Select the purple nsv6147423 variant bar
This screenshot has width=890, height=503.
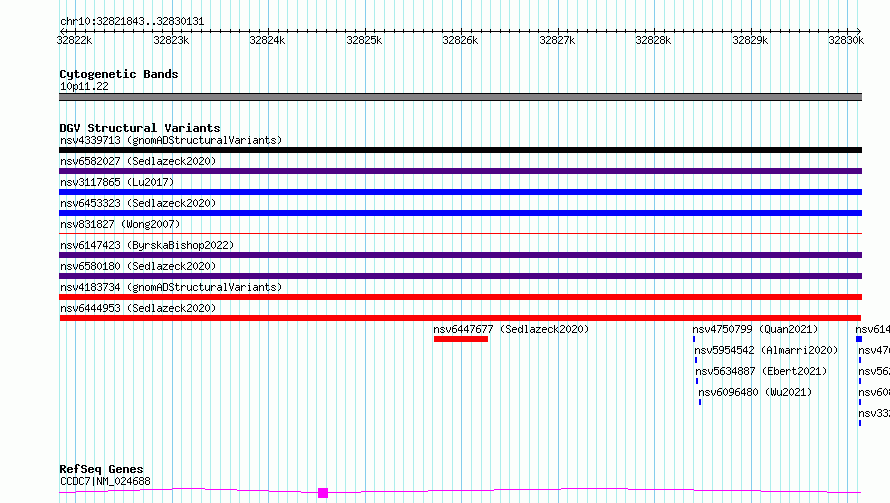tap(460, 255)
